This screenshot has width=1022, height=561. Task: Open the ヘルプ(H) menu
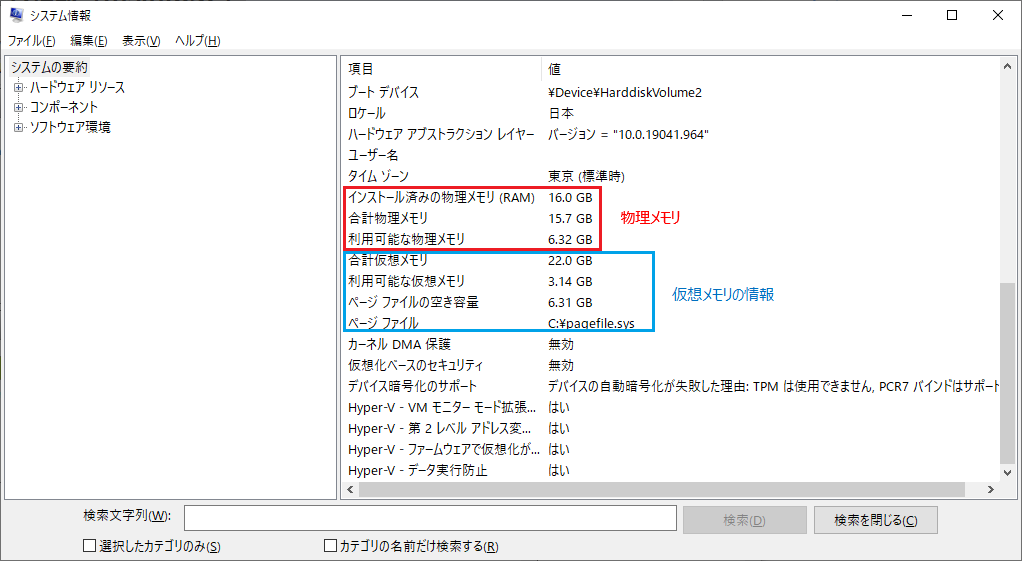pyautogui.click(x=197, y=41)
